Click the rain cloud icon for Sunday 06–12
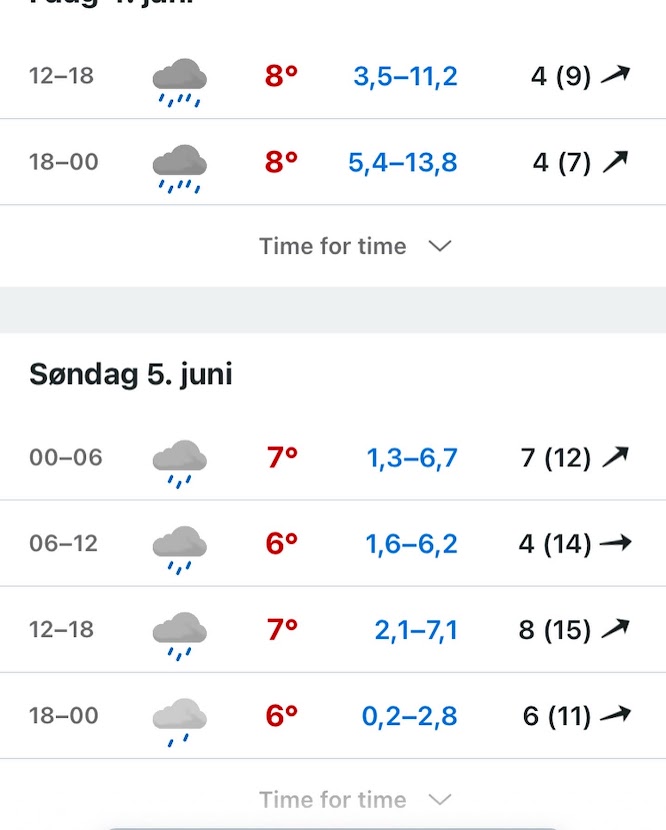The image size is (666, 830). [180, 547]
